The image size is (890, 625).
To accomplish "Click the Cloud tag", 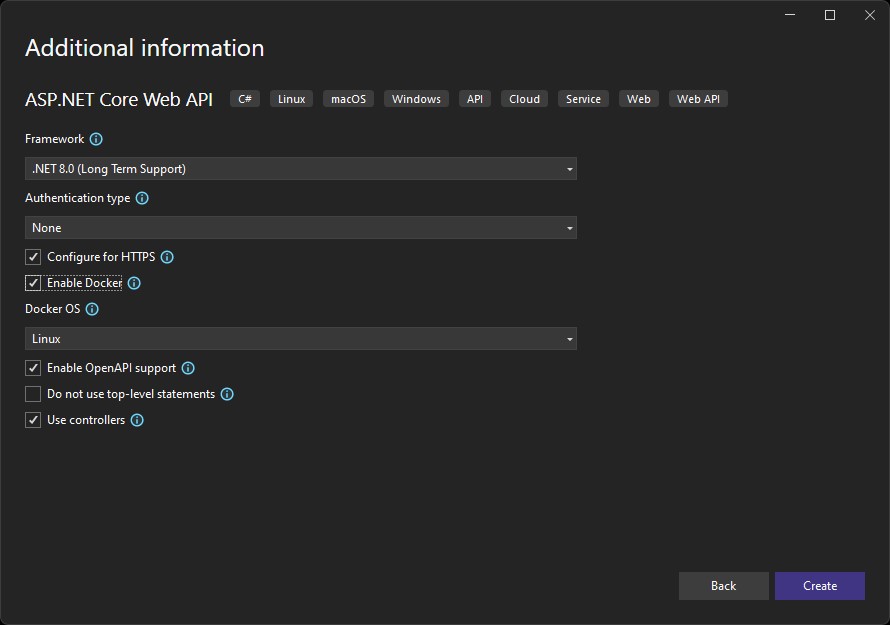I will 524,99.
